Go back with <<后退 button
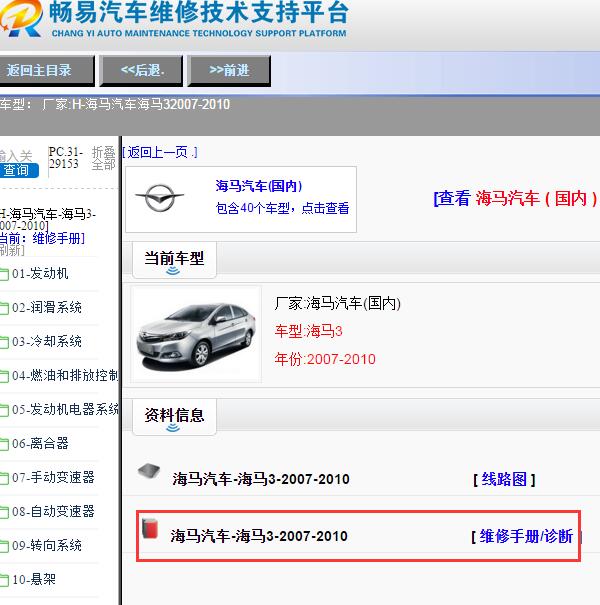This screenshot has width=600, height=605. click(142, 71)
